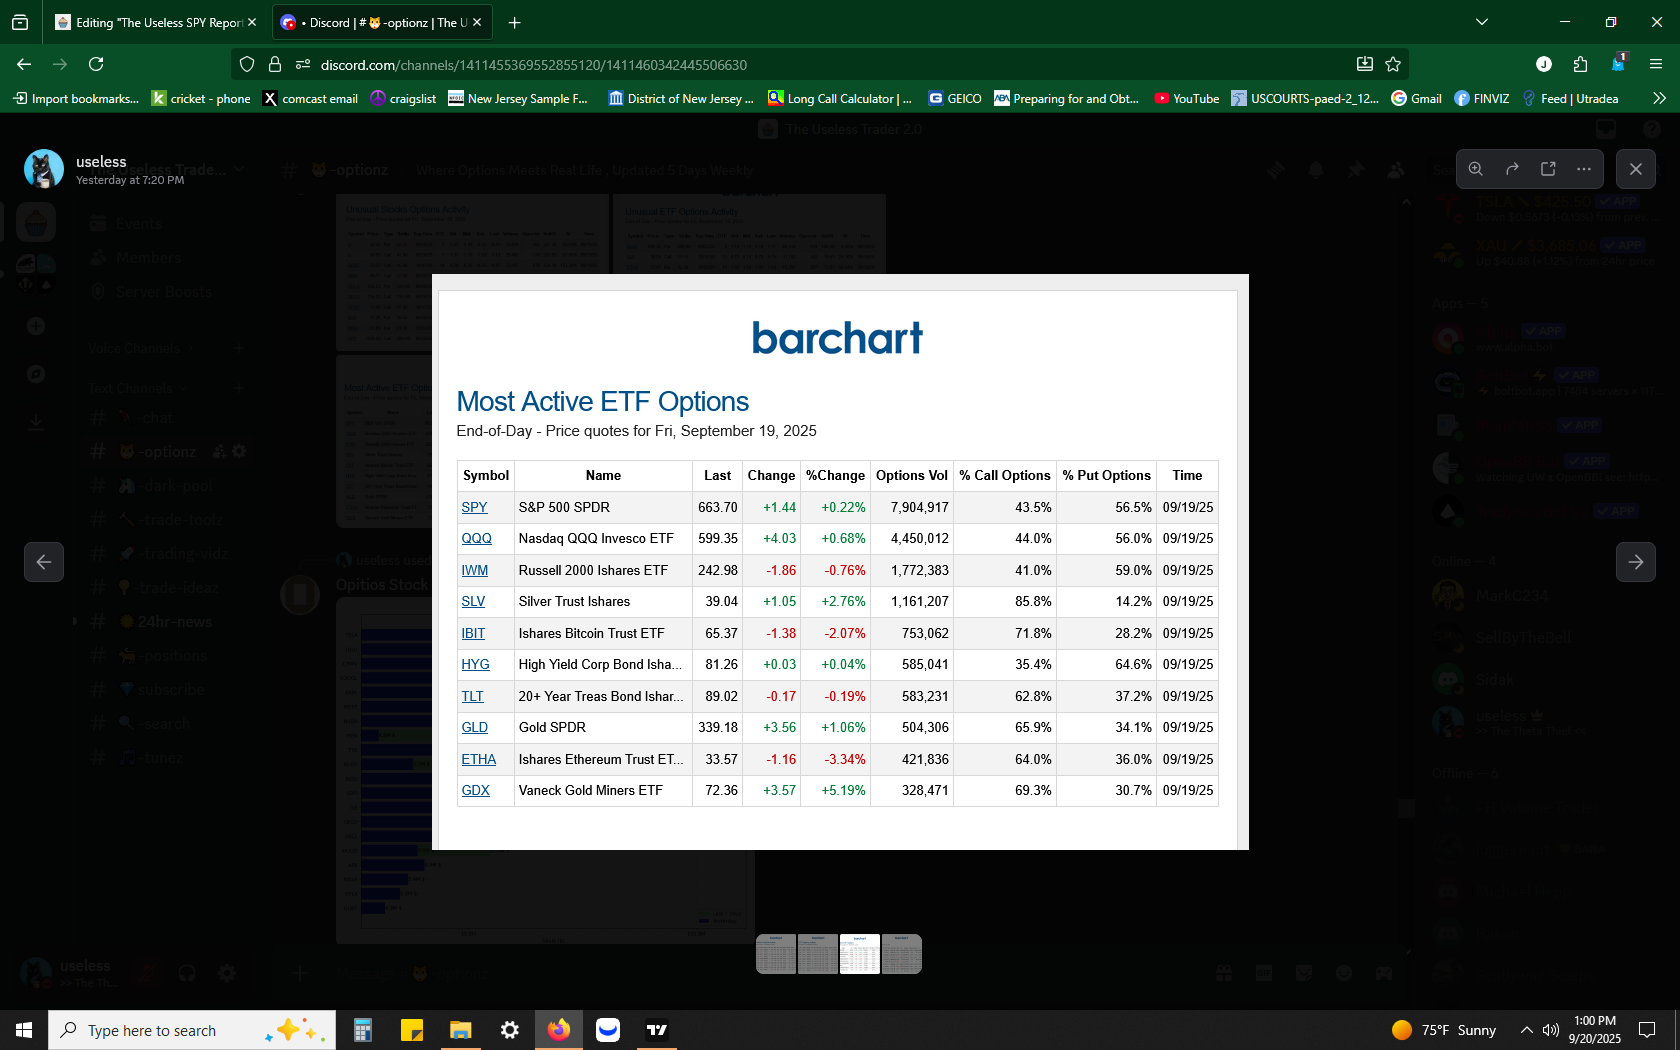Viewport: 1680px width, 1050px height.
Task: Open tracking protection shield icon
Action: [x=247, y=64]
